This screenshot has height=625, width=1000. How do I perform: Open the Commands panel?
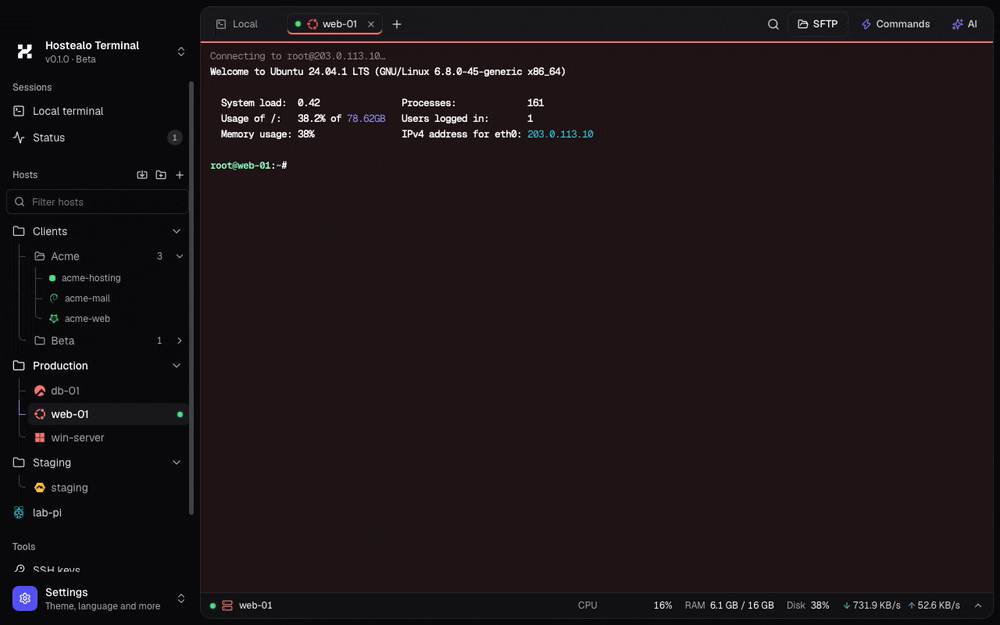[x=895, y=24]
